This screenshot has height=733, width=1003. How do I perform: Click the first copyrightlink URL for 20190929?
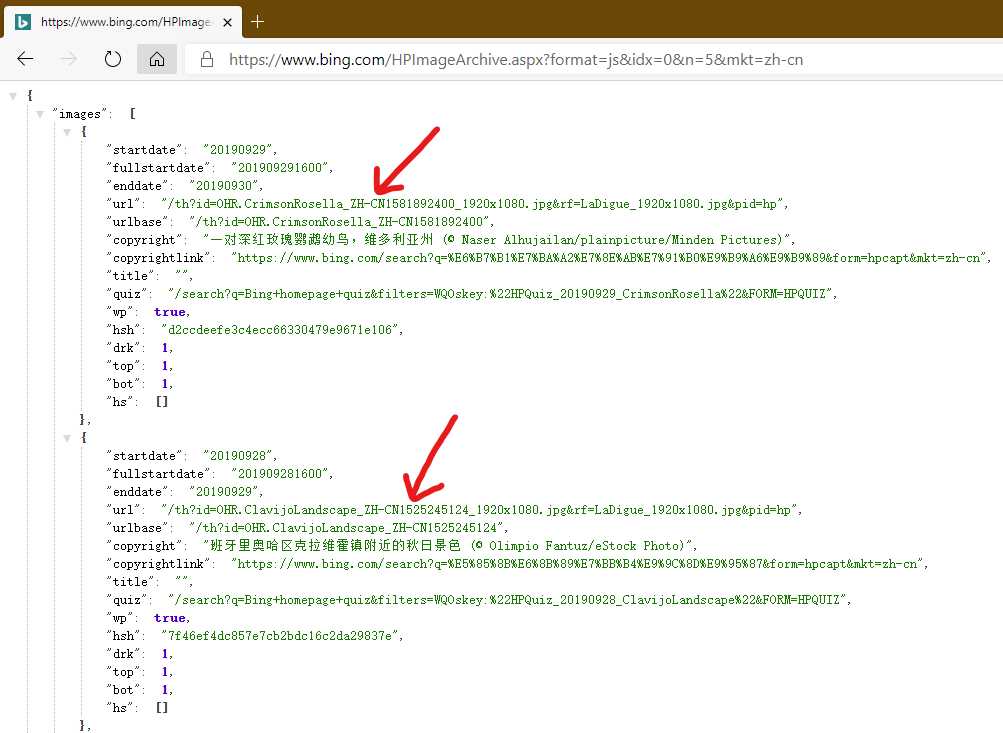coord(610,258)
